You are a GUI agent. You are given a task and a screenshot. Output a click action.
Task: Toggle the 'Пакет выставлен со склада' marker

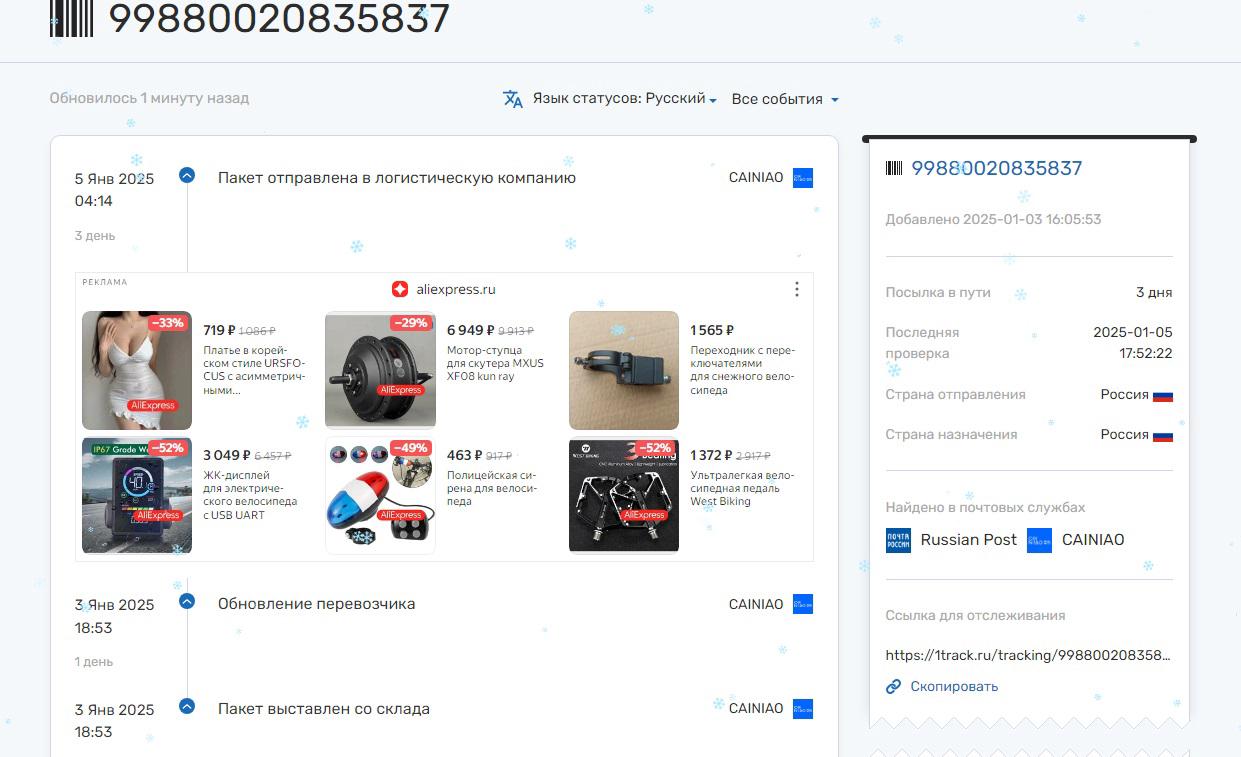click(x=187, y=706)
